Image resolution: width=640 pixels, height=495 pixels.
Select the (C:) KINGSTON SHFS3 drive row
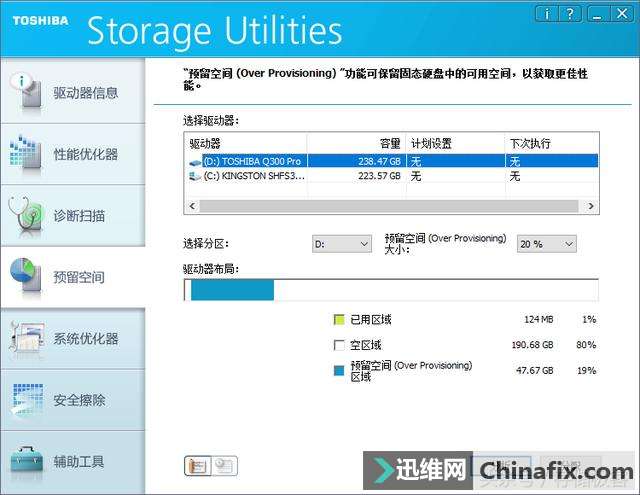[x=393, y=176]
